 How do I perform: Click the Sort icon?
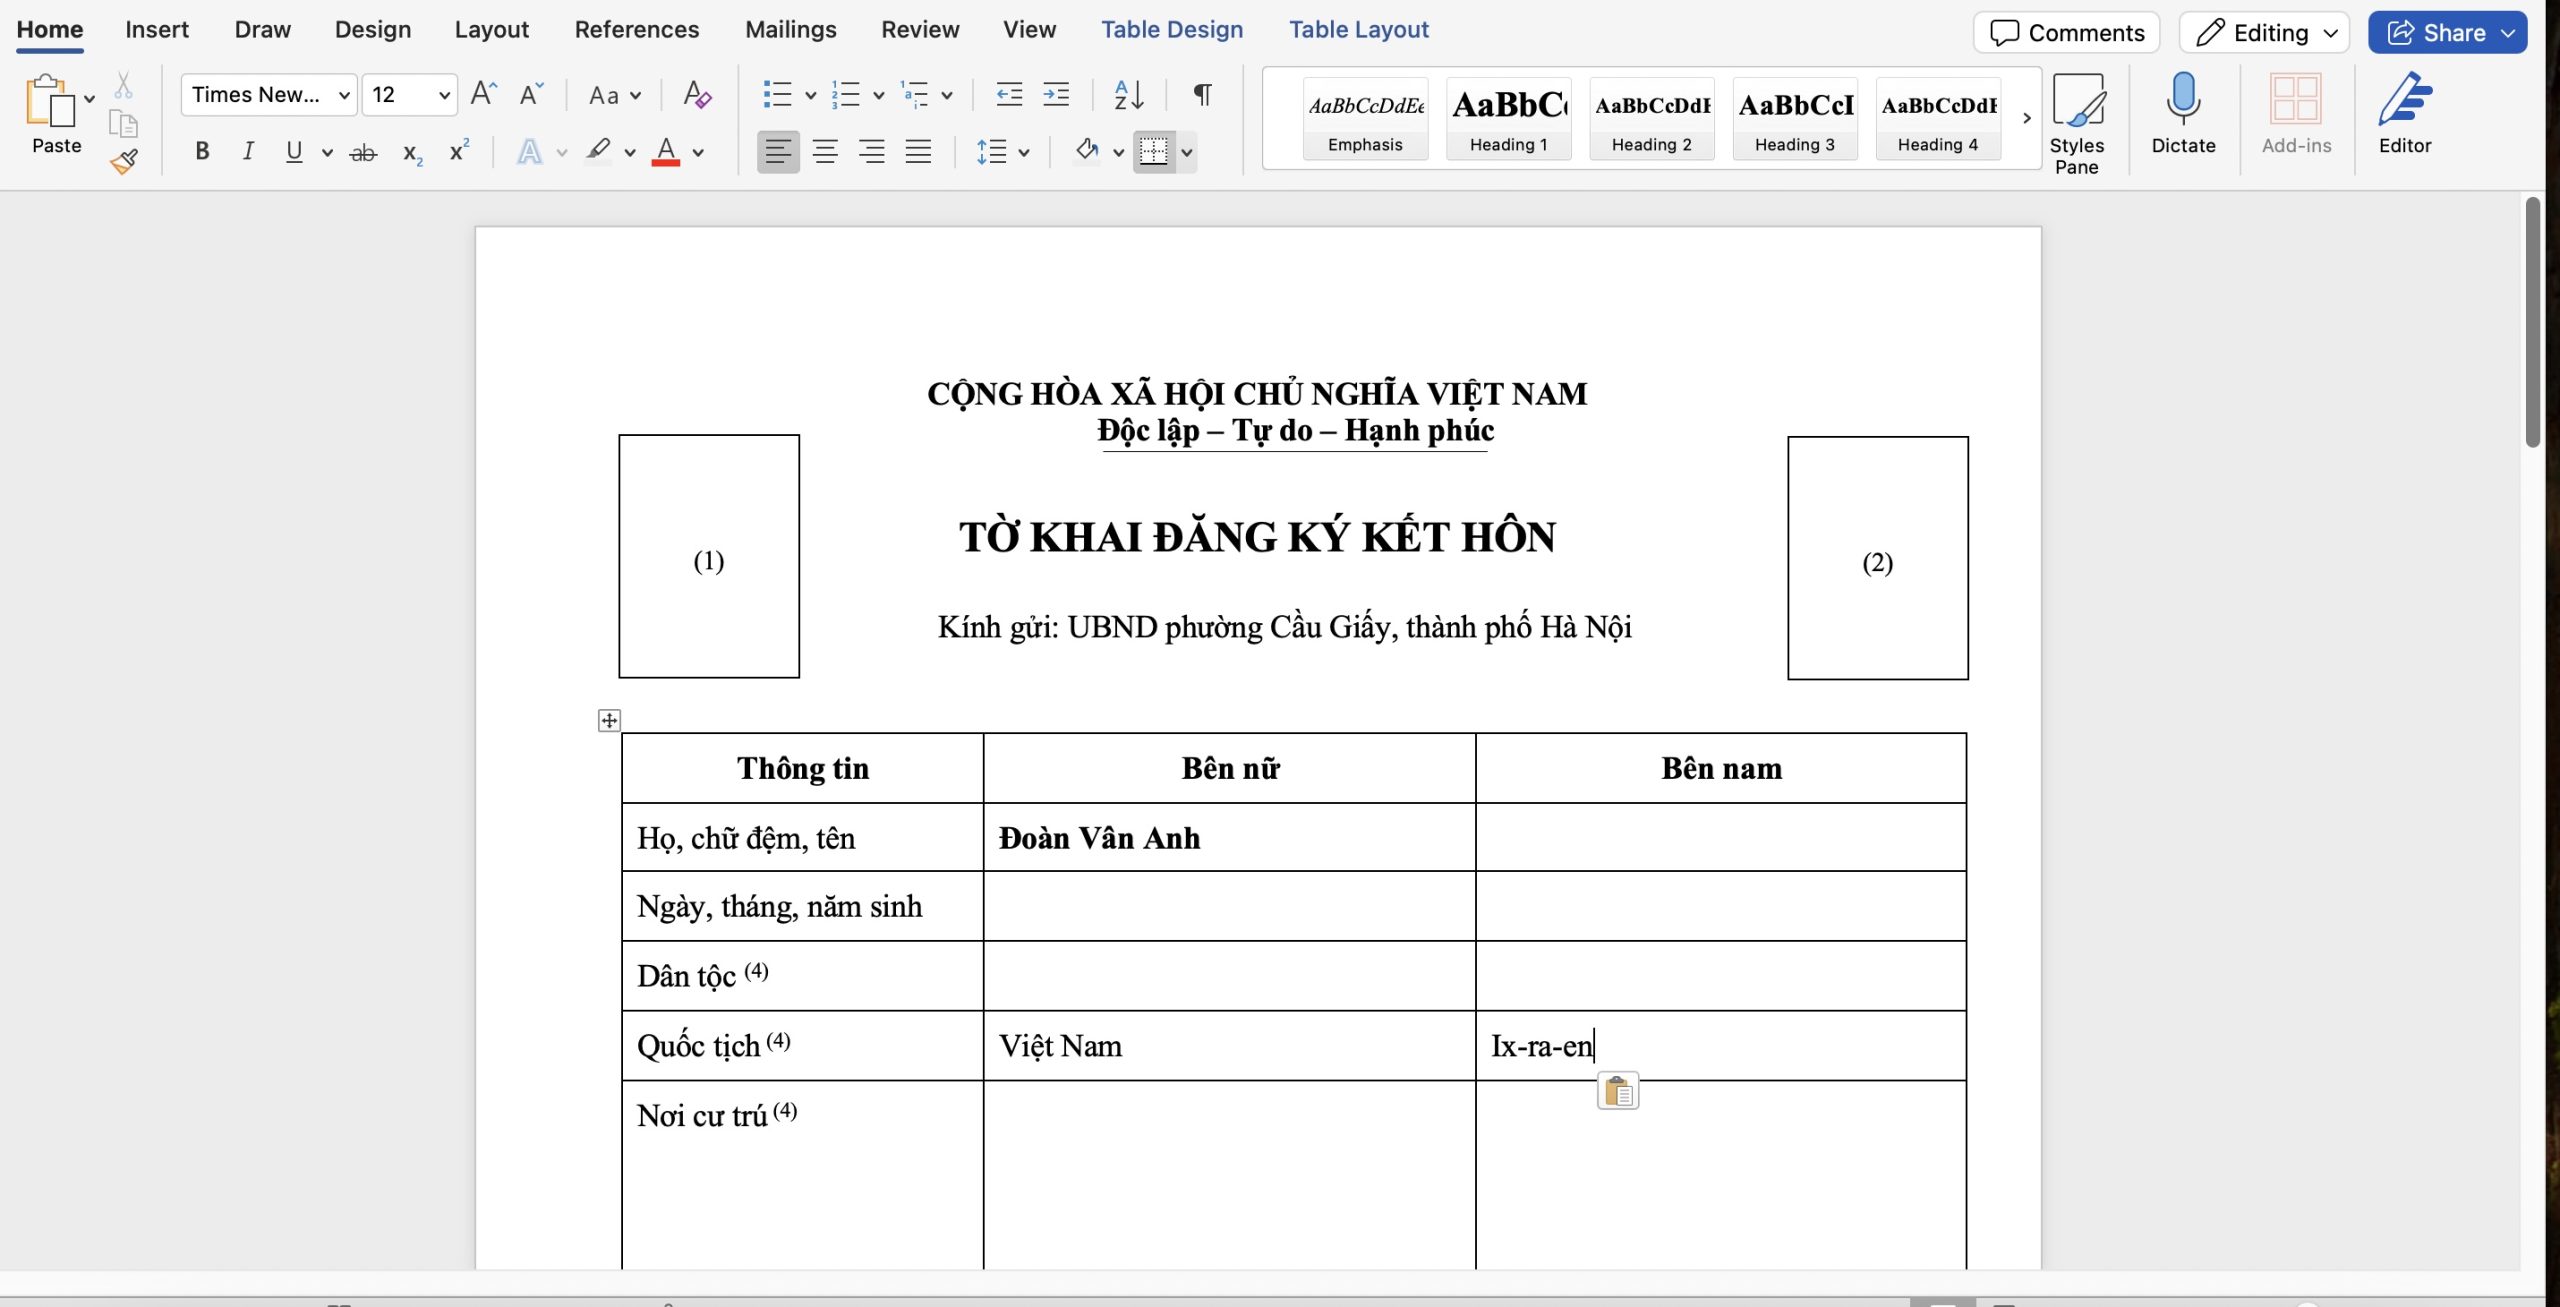click(1128, 94)
